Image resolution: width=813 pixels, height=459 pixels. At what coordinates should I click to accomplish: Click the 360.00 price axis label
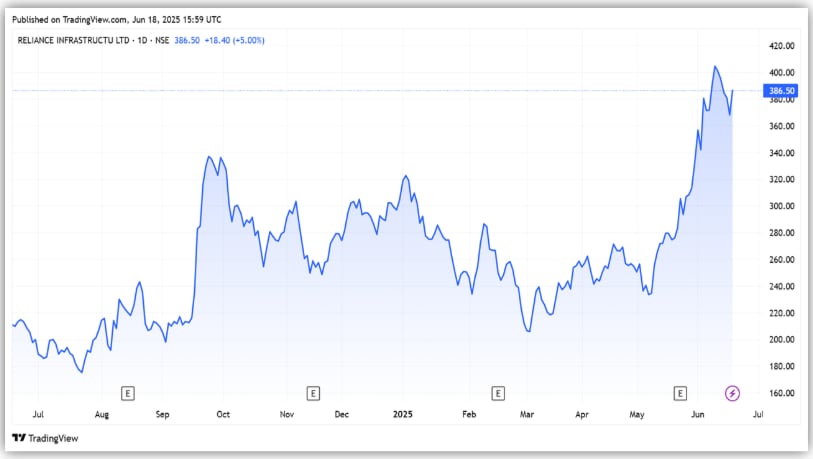[x=781, y=126]
